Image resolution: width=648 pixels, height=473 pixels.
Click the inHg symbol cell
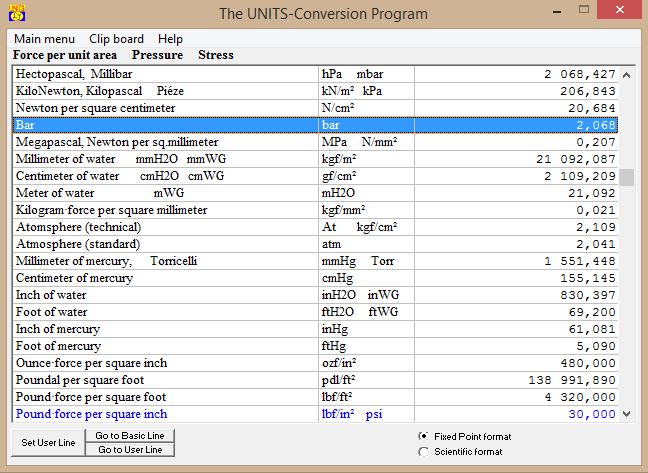[x=367, y=329]
